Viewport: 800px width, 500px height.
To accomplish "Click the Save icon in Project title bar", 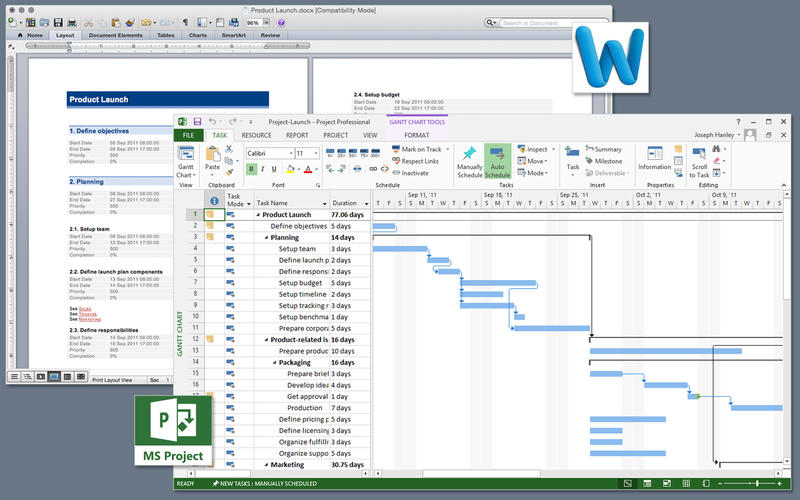I will [197, 122].
